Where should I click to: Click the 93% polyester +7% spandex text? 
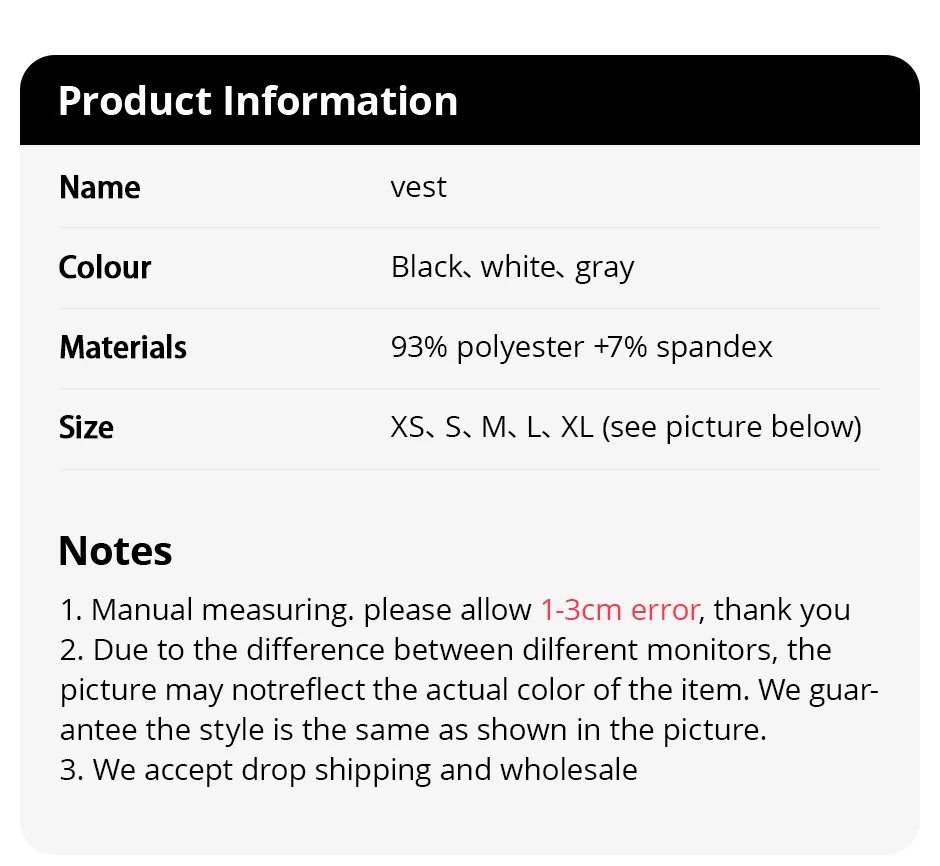coord(582,348)
